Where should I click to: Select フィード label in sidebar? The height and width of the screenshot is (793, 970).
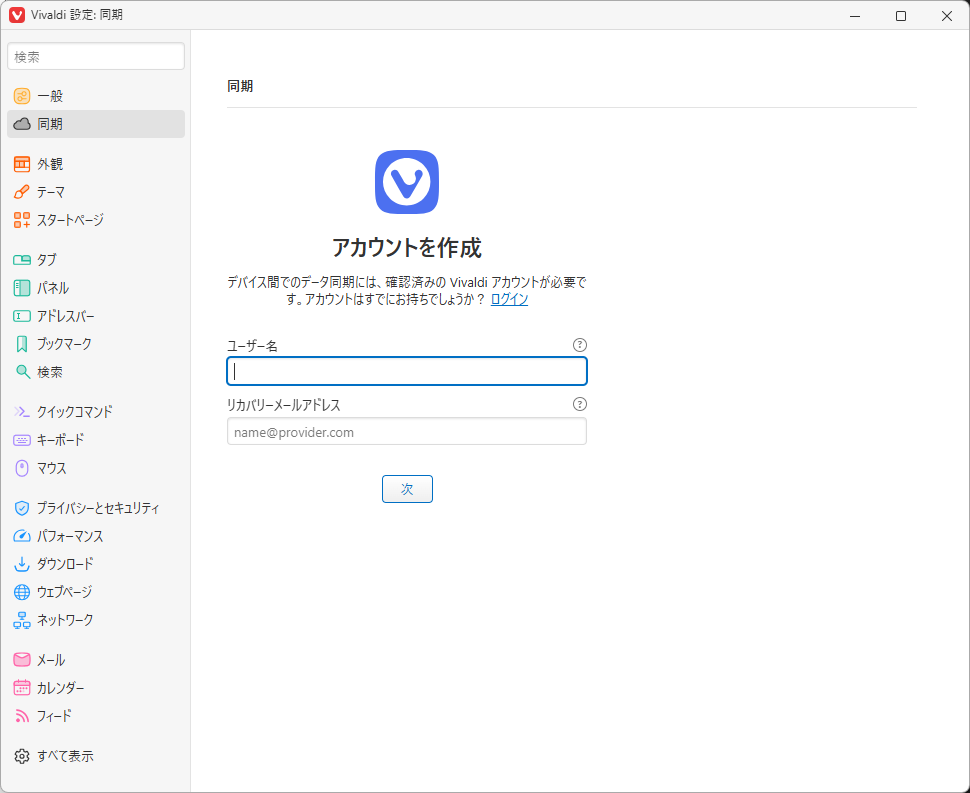click(x=54, y=716)
